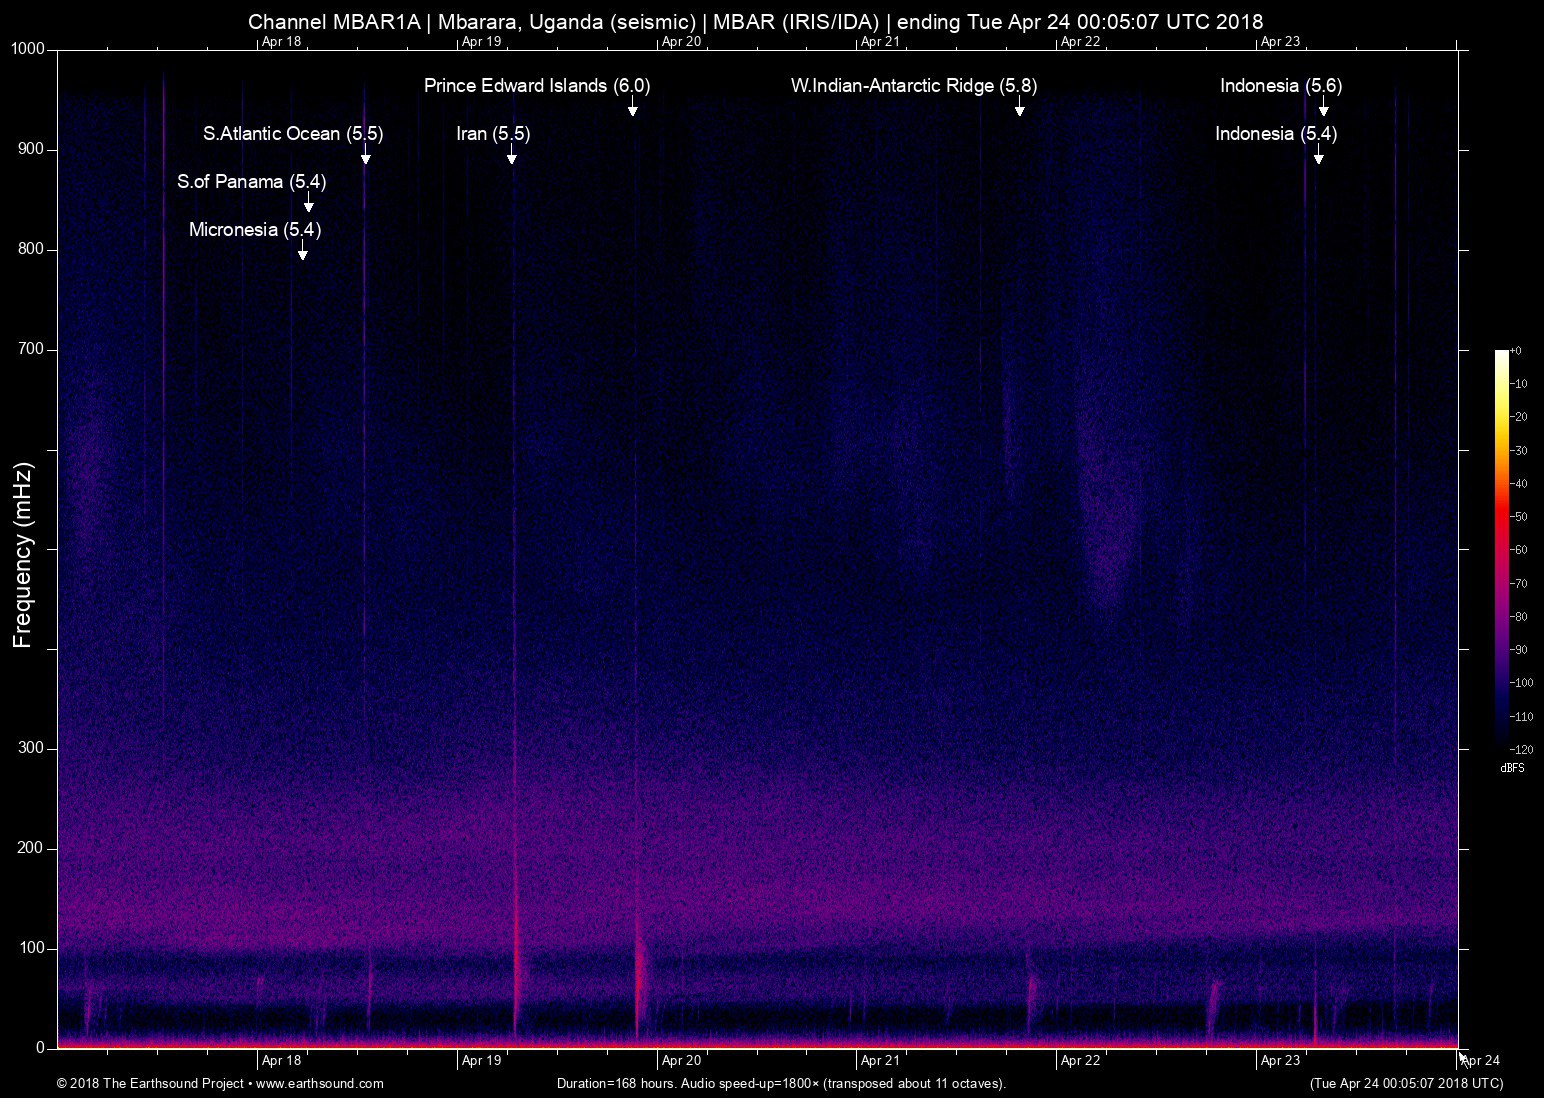Click the arrow under W.Indian-Antarctic Ridge (5.8)
Screen dimensions: 1544x1098
click(1019, 108)
